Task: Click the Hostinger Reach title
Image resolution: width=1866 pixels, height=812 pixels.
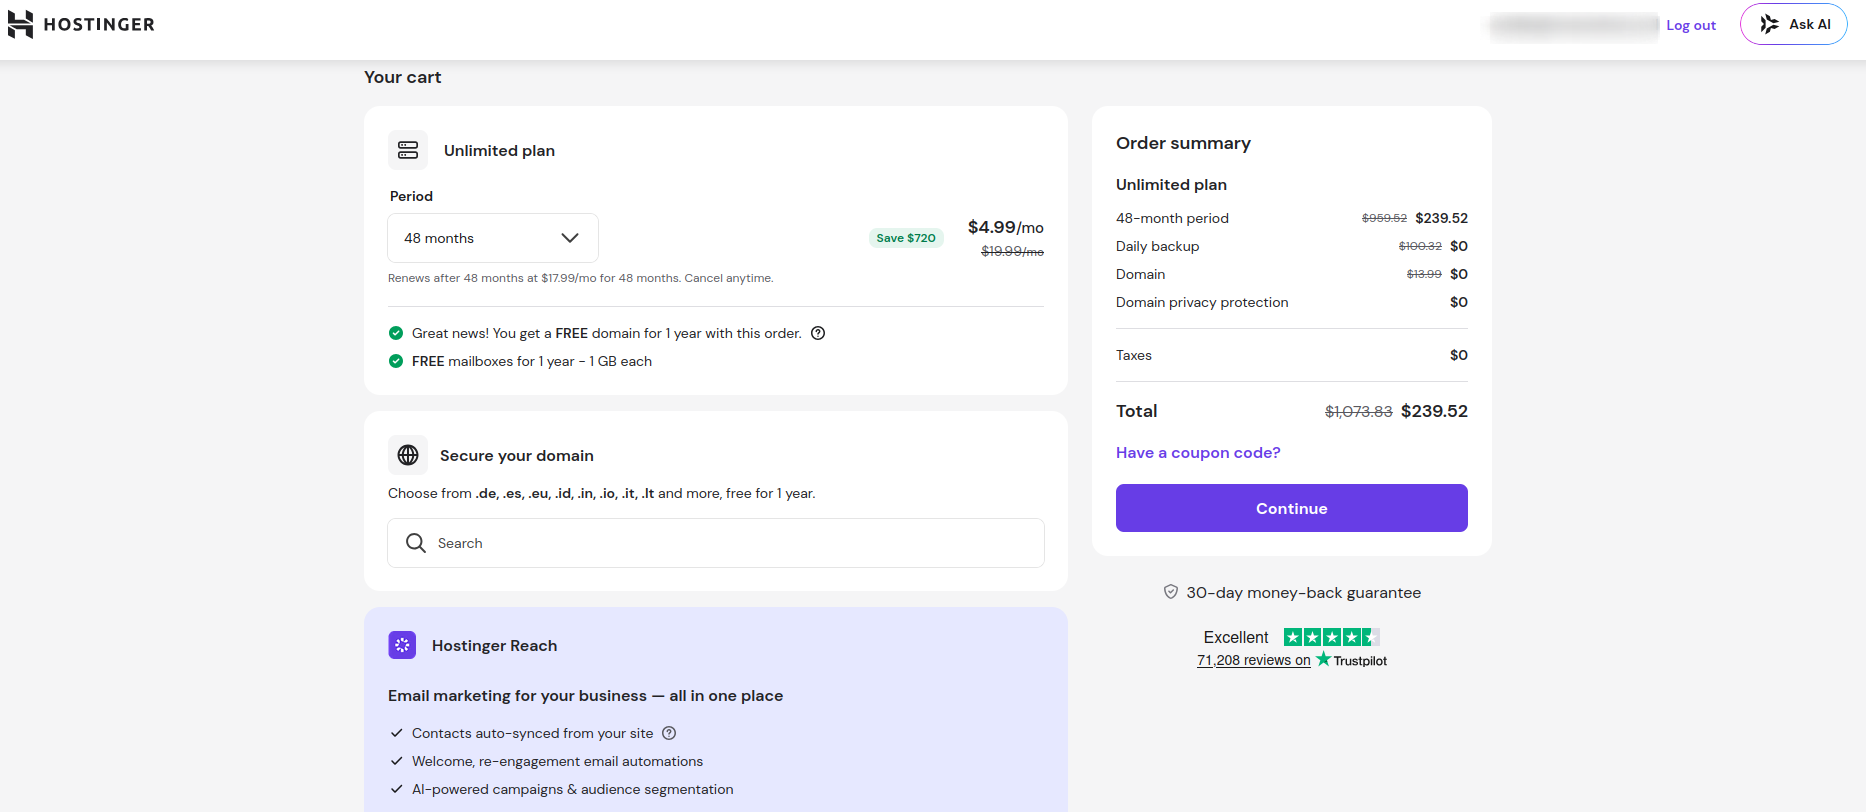Action: [494, 646]
